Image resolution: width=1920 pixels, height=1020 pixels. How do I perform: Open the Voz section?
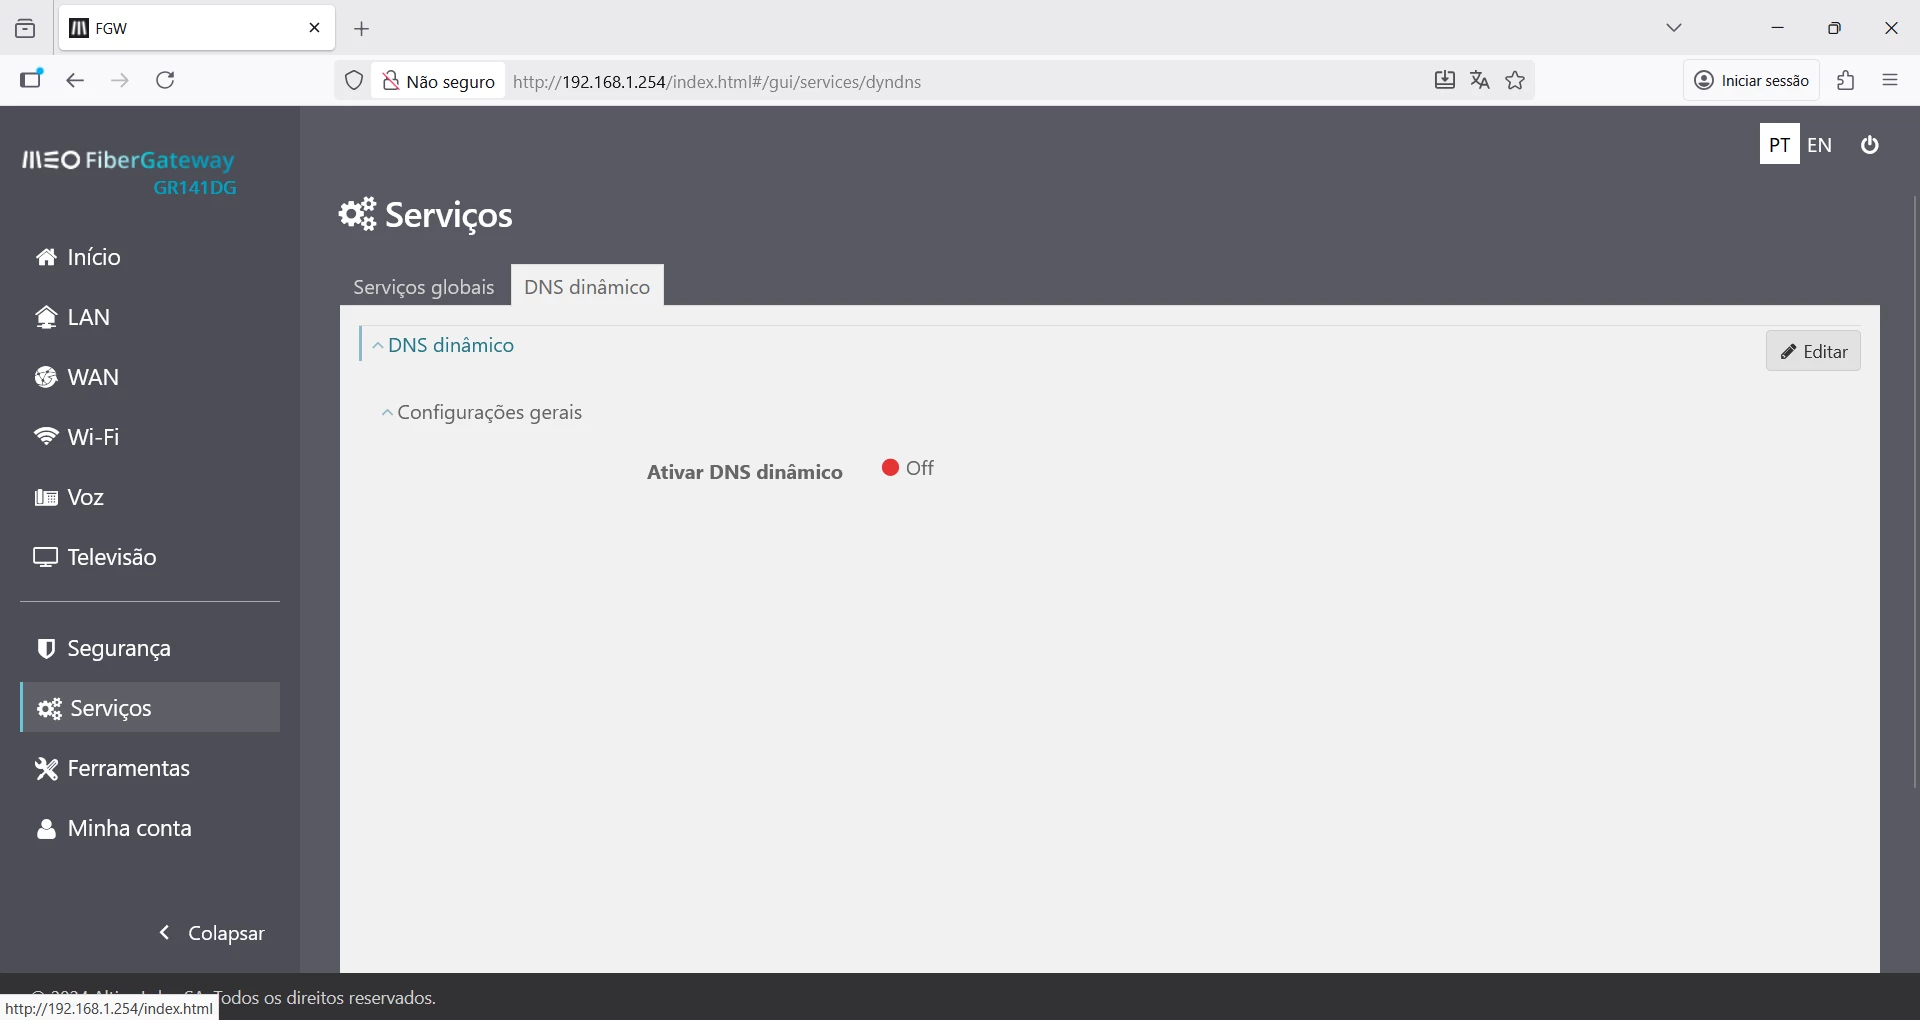(70, 497)
